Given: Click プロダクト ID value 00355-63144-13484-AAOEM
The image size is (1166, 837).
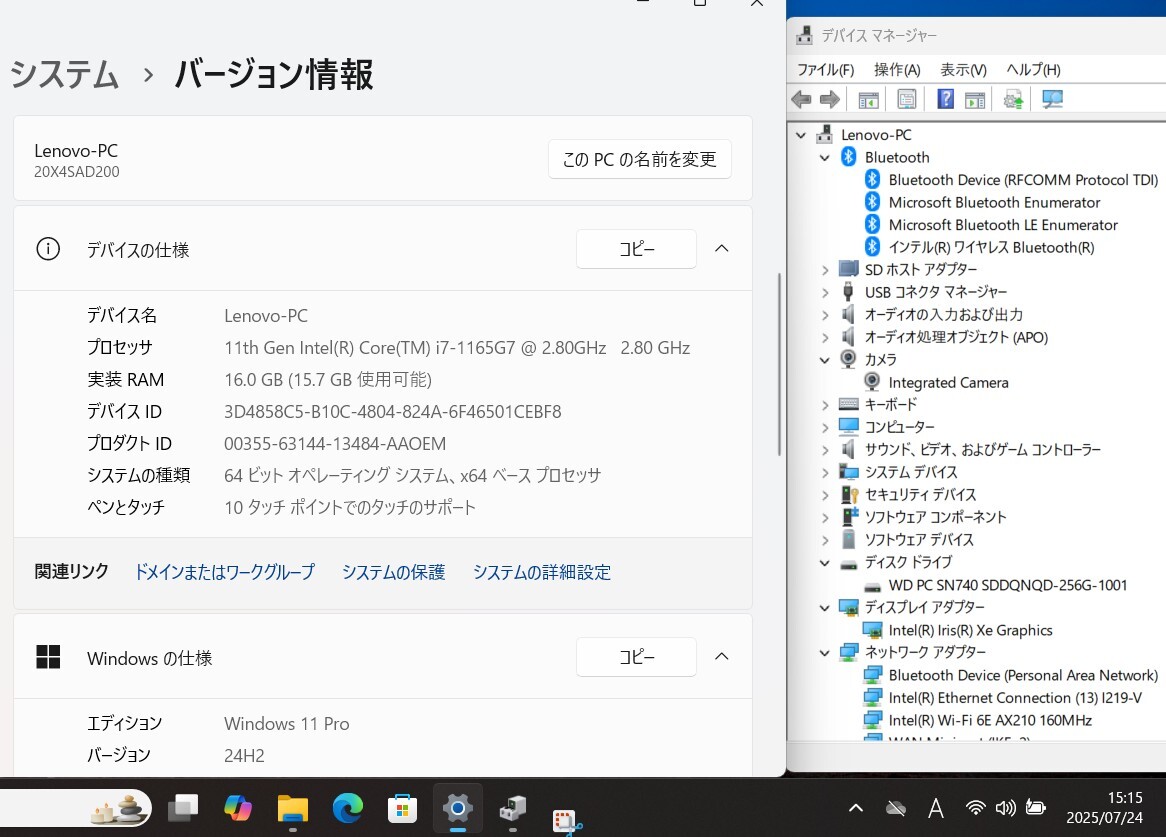Looking at the screenshot, I should 335,444.
